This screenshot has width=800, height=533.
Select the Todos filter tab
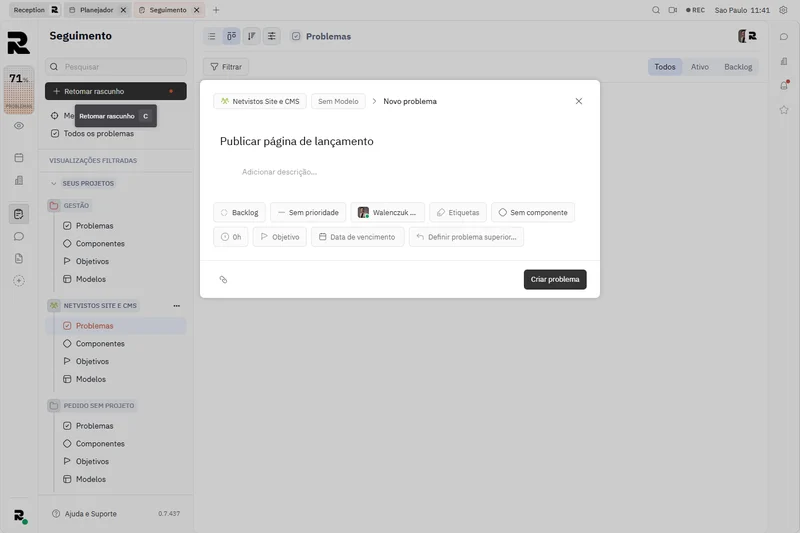coord(665,67)
